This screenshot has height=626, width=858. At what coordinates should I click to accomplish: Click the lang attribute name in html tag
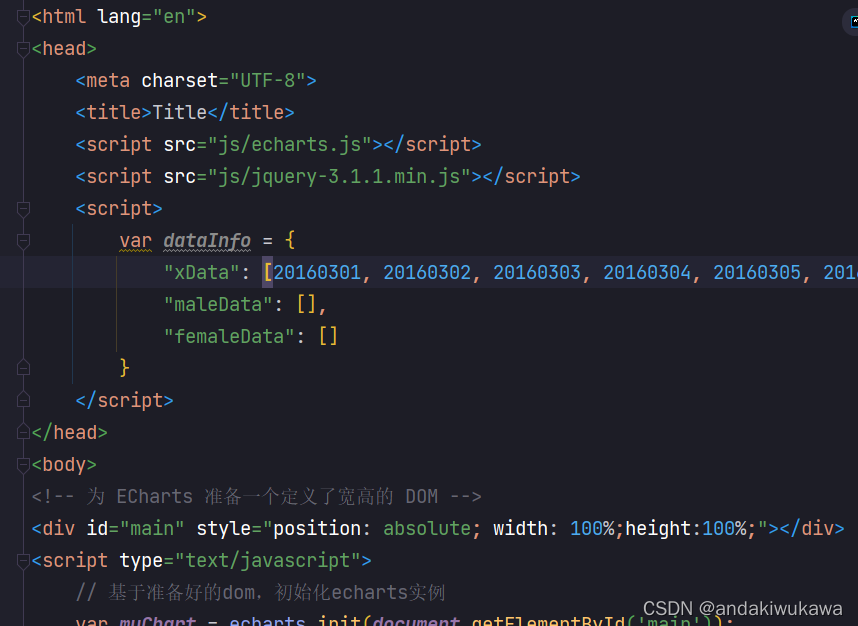pyautogui.click(x=119, y=17)
